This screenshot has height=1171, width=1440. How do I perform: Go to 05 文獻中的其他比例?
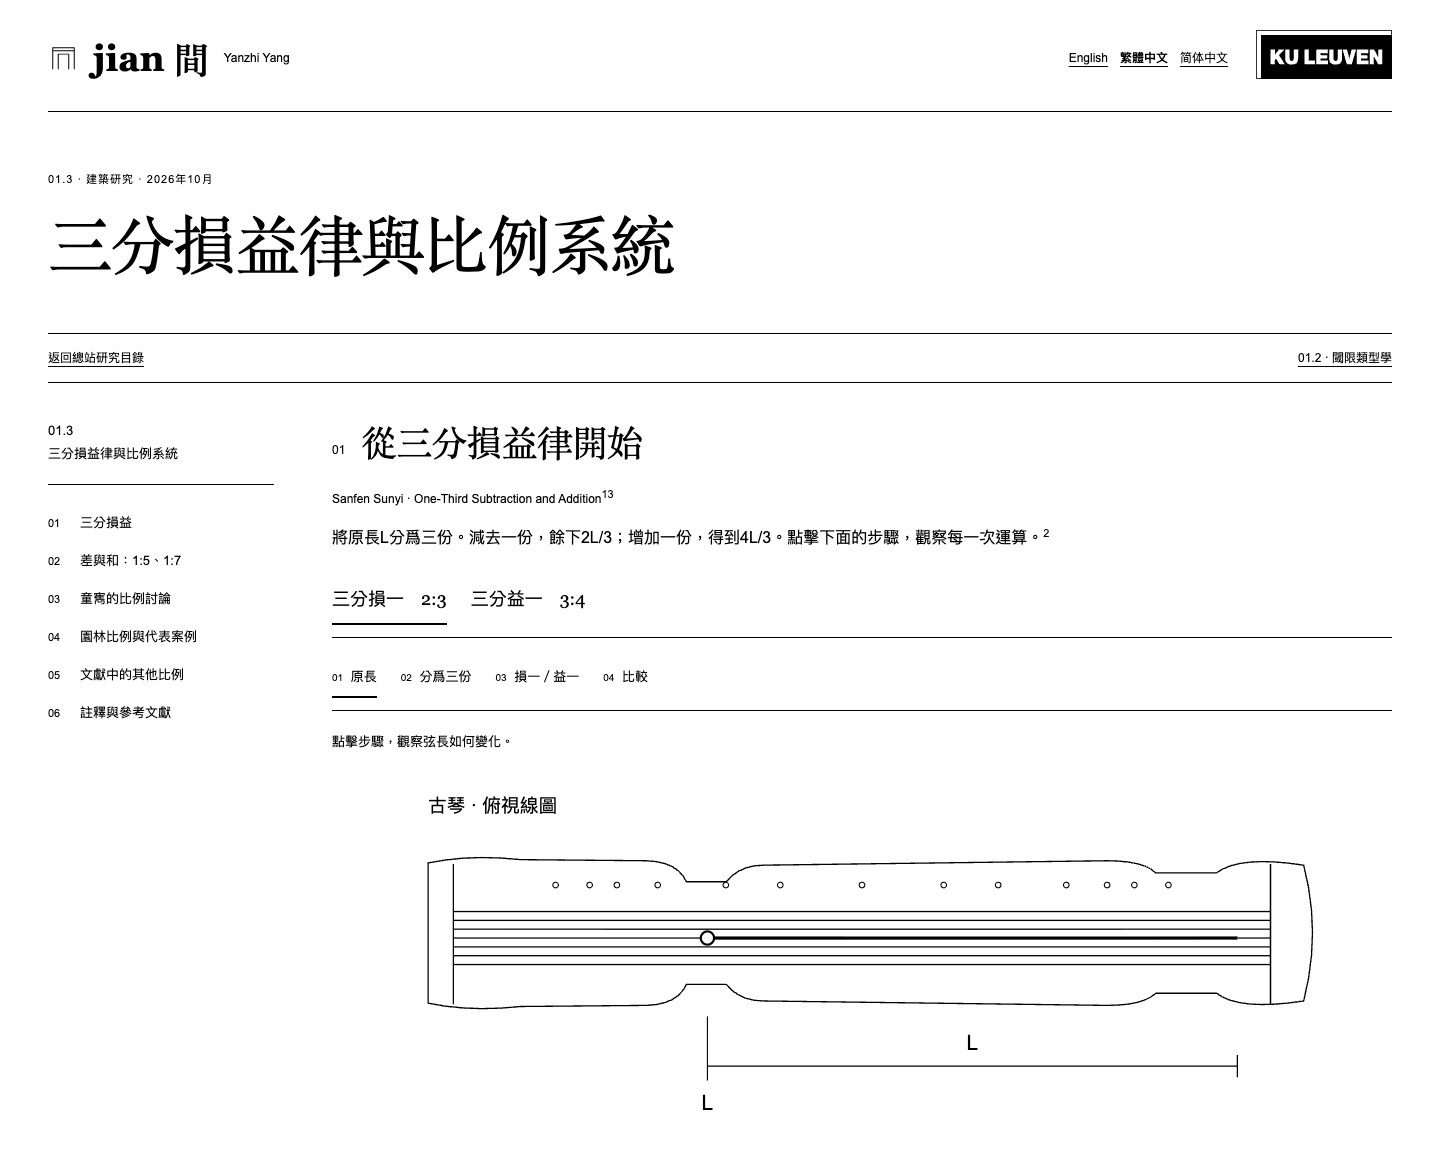click(x=116, y=675)
